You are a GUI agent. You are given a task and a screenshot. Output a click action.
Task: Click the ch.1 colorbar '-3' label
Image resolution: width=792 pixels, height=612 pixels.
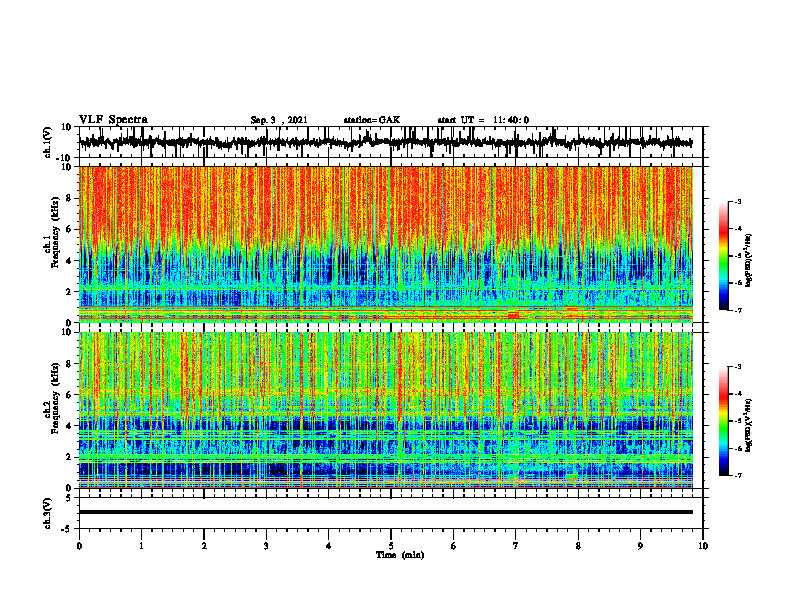[x=737, y=202]
